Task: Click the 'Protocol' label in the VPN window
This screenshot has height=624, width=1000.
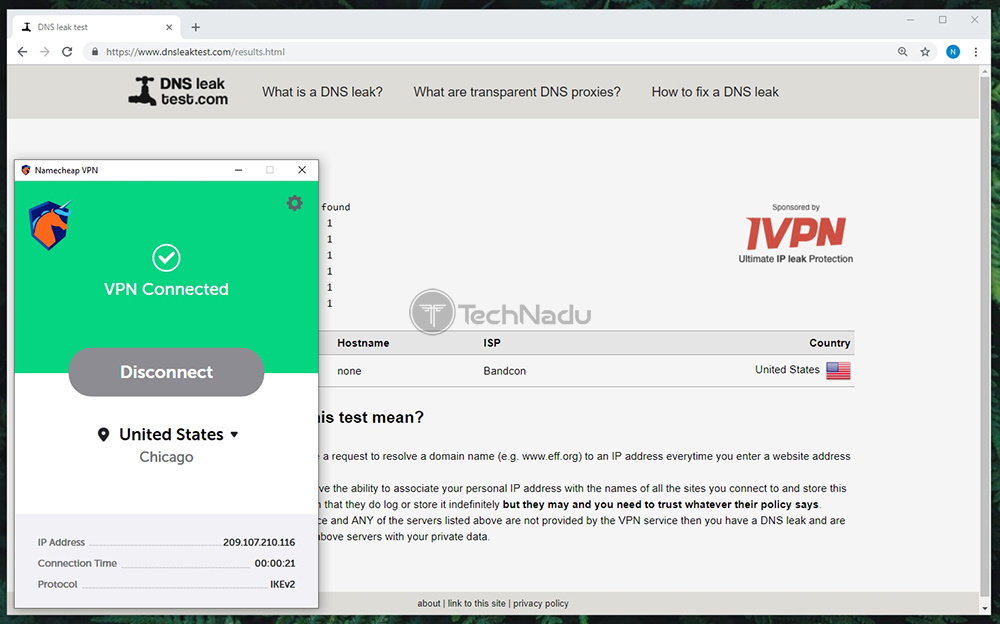Action: point(57,584)
